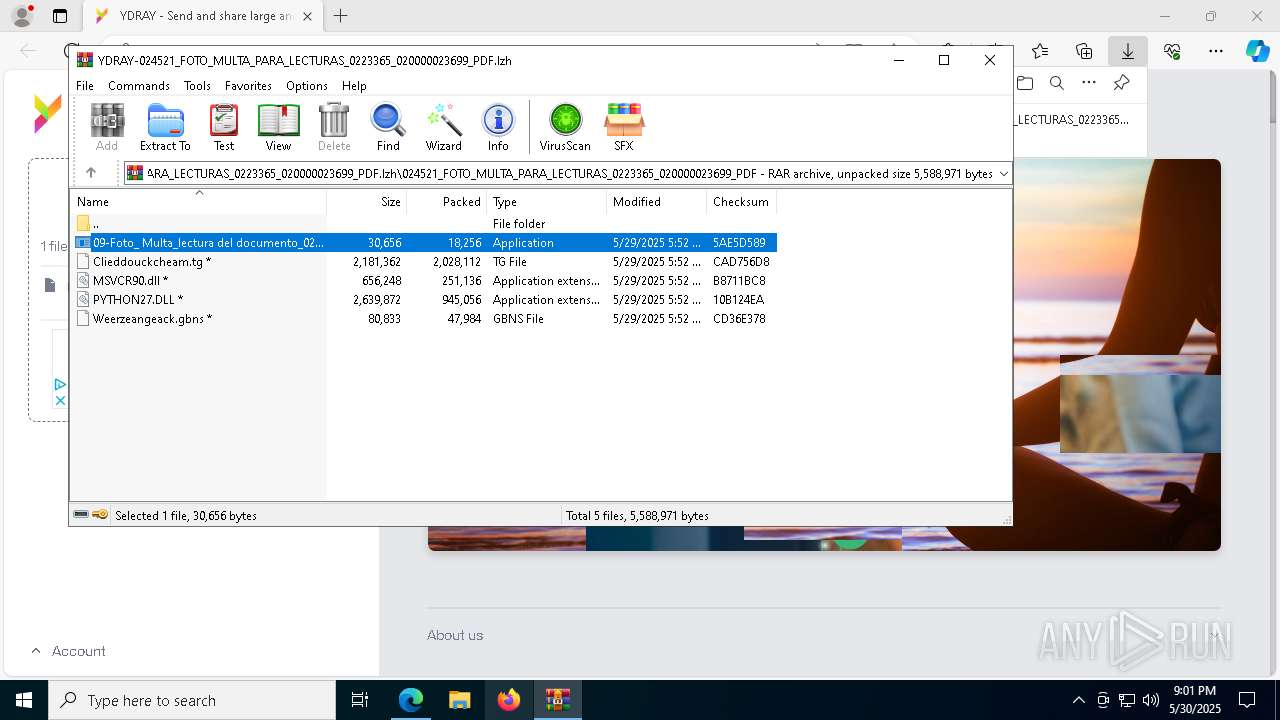
Task: Sort by the Packed column
Action: pos(447,201)
